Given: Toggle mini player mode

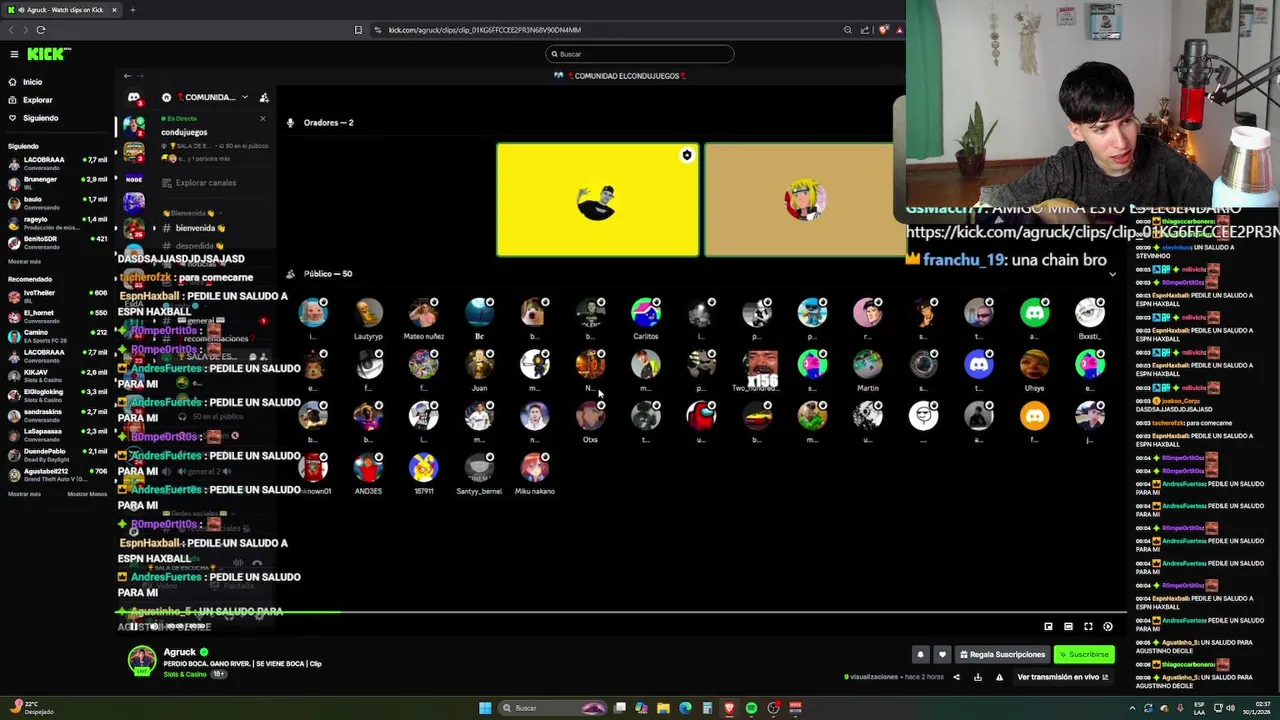Looking at the screenshot, I should (x=1048, y=627).
